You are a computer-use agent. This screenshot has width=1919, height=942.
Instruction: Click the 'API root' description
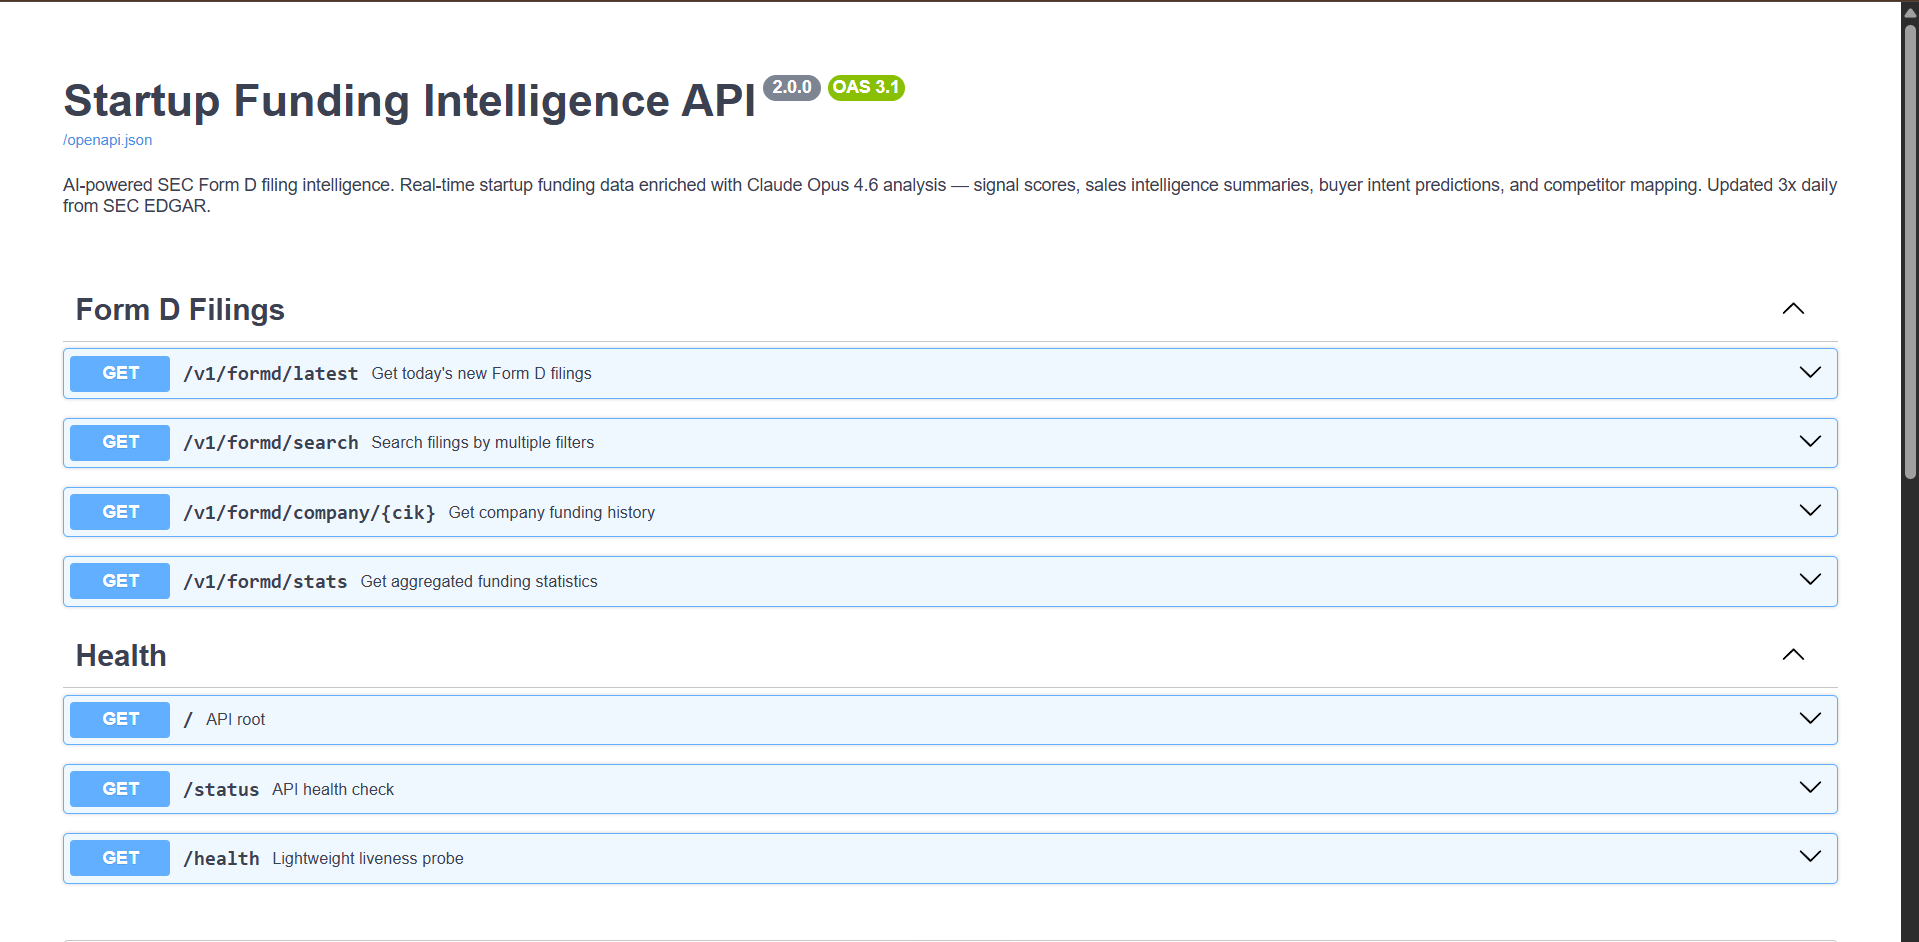point(235,719)
